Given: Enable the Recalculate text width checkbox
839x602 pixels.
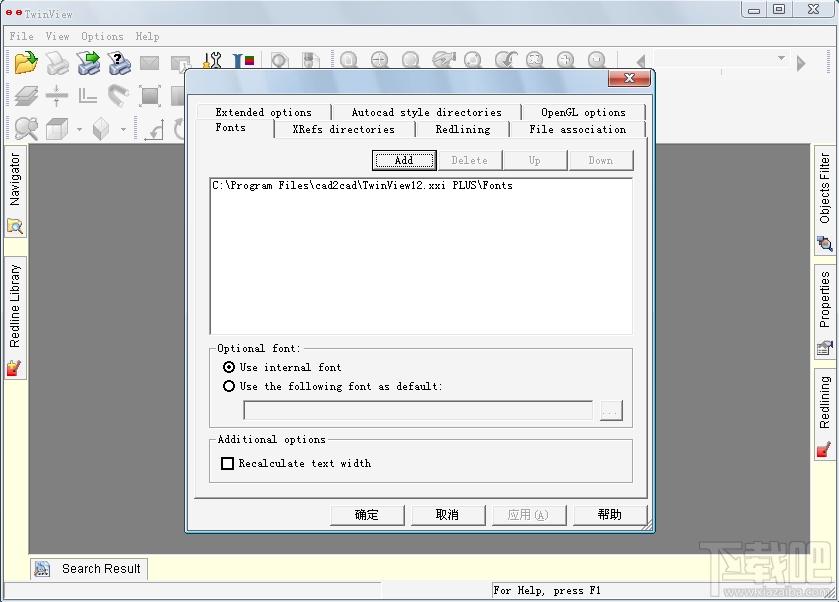Looking at the screenshot, I should click(x=227, y=463).
